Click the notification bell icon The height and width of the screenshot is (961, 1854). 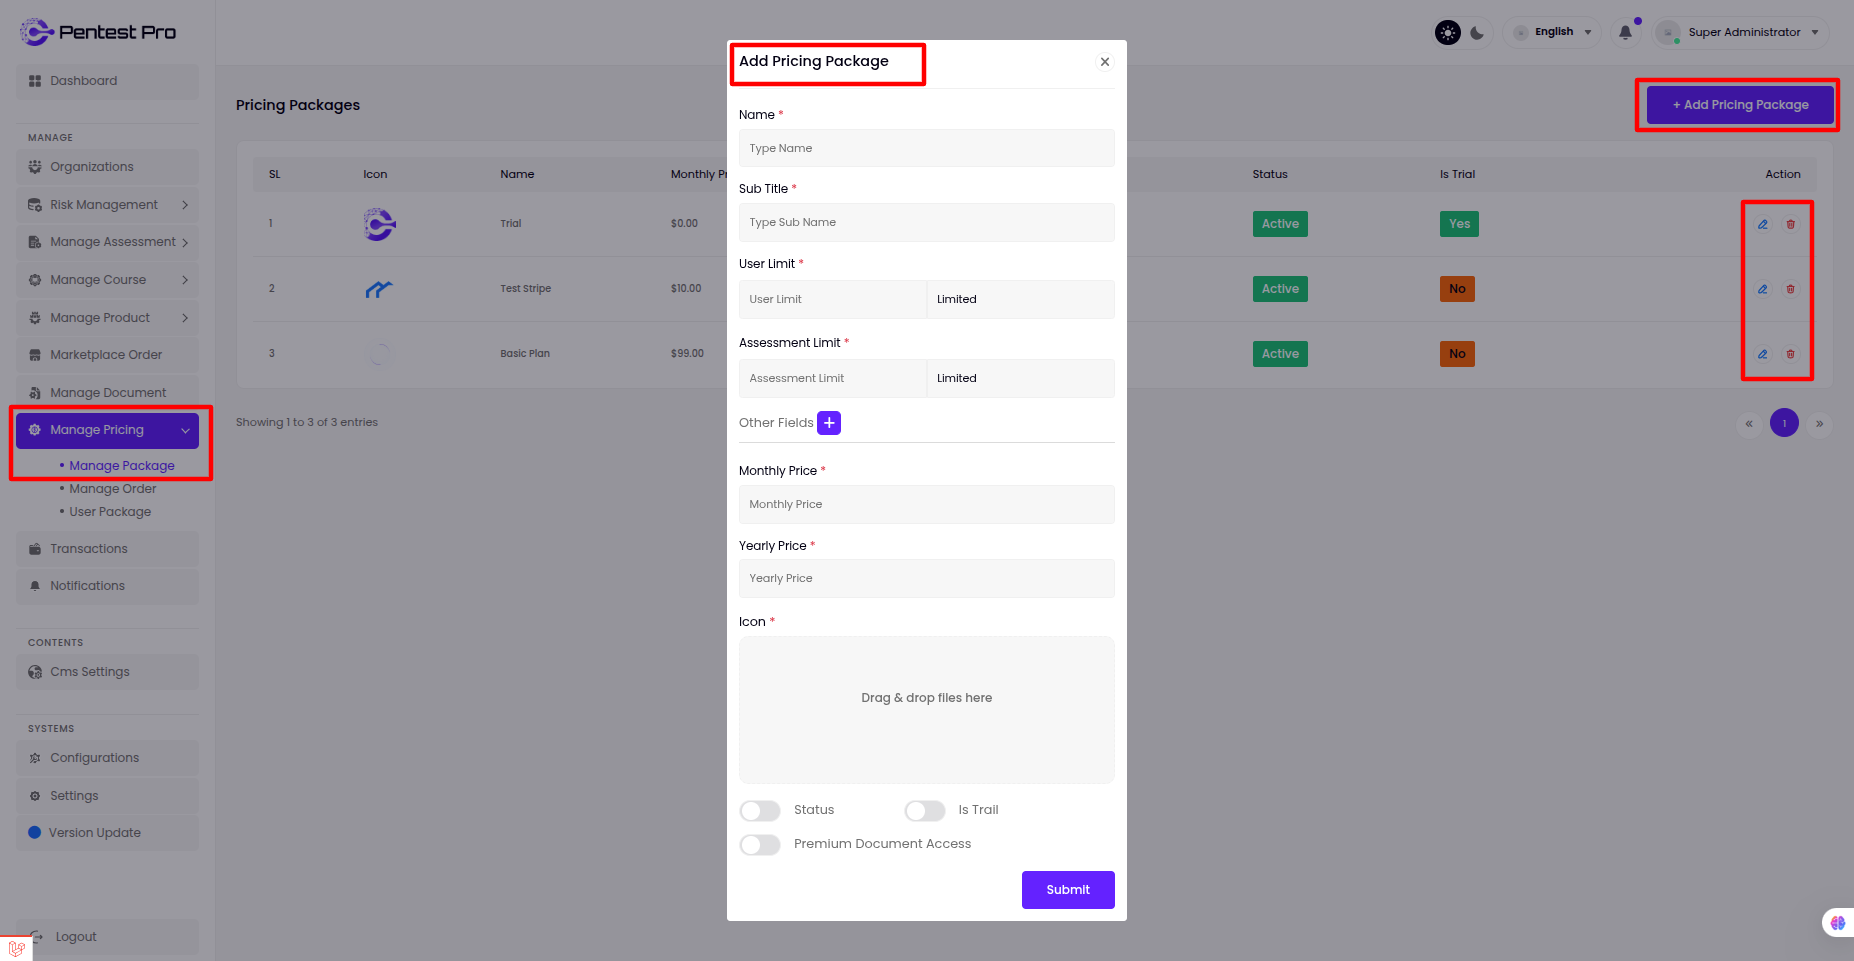(1625, 32)
